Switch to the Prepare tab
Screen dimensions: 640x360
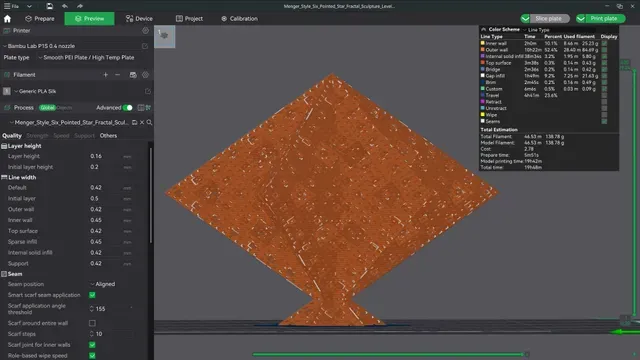point(40,19)
